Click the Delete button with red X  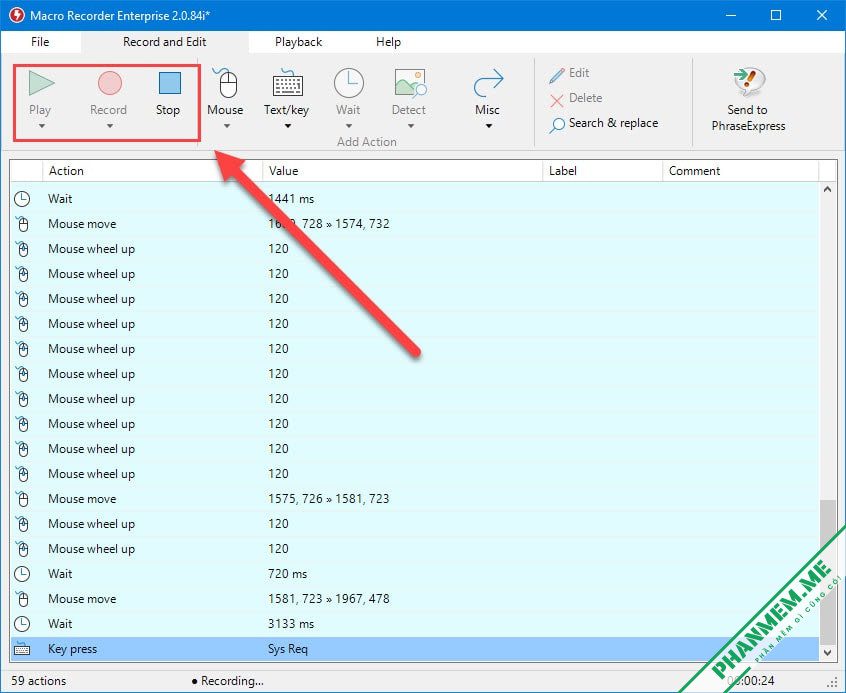tap(576, 98)
